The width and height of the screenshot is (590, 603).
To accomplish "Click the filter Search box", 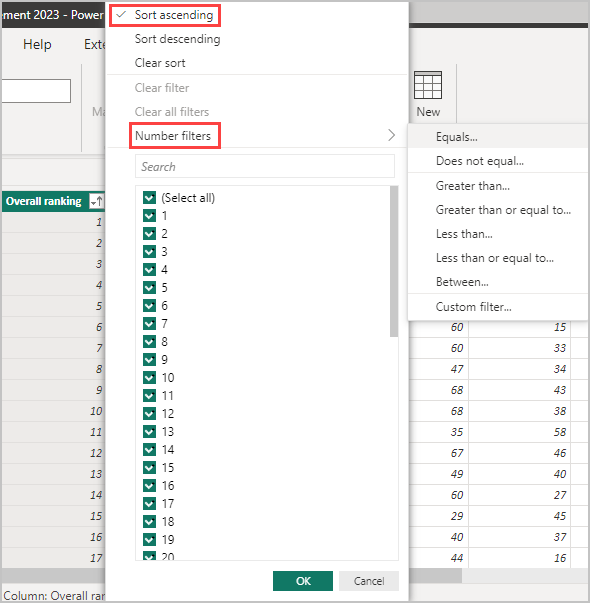I will [x=265, y=167].
